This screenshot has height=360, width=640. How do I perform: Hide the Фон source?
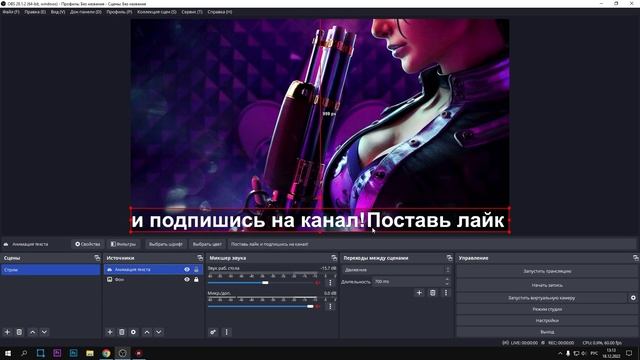click(x=187, y=280)
